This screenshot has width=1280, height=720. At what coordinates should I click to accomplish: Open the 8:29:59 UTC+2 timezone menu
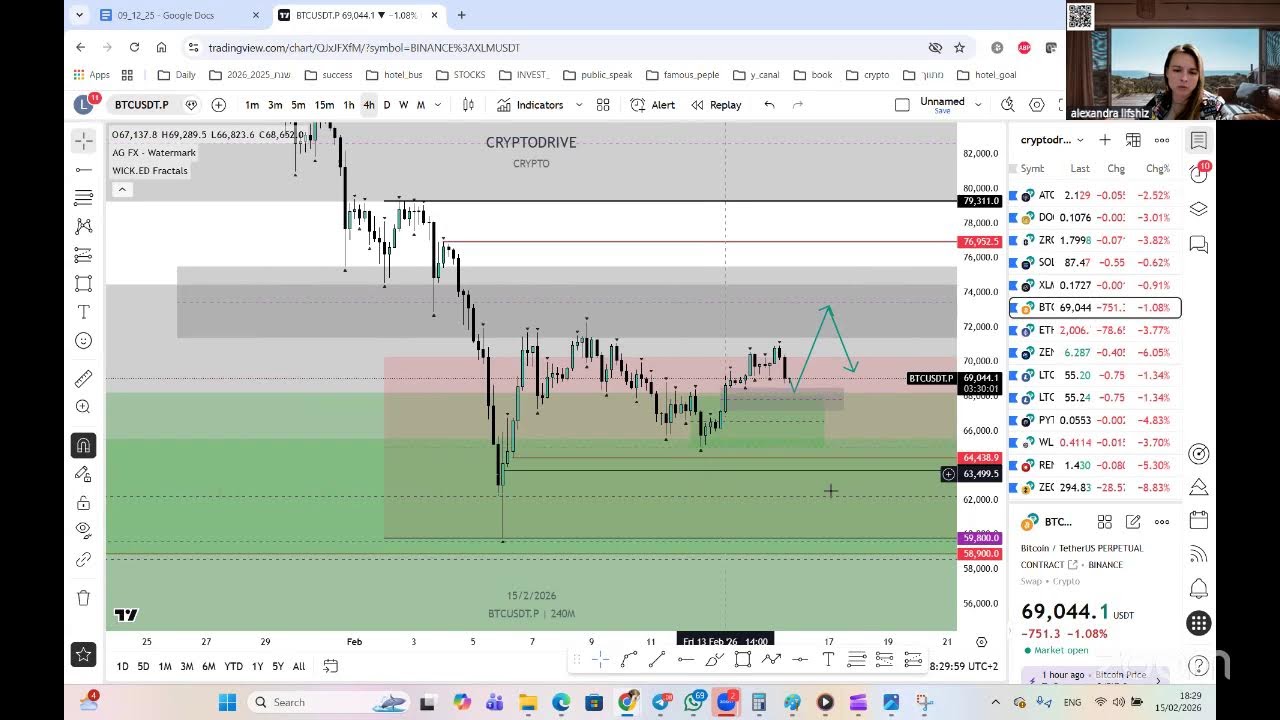[964, 666]
